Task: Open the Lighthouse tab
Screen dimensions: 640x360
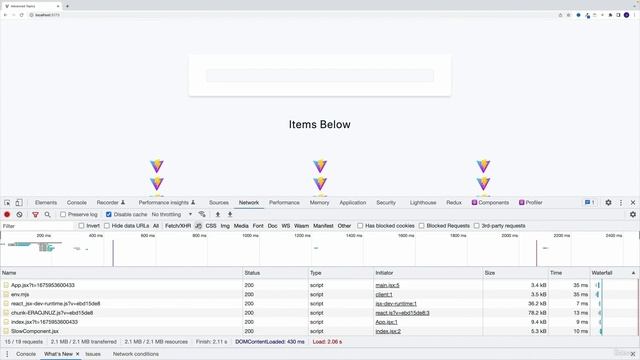Action: click(423, 202)
